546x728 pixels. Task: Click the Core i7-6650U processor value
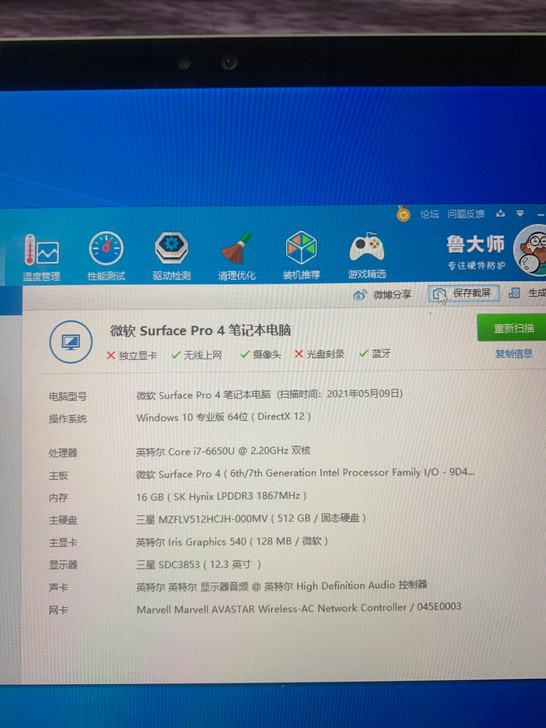(223, 451)
